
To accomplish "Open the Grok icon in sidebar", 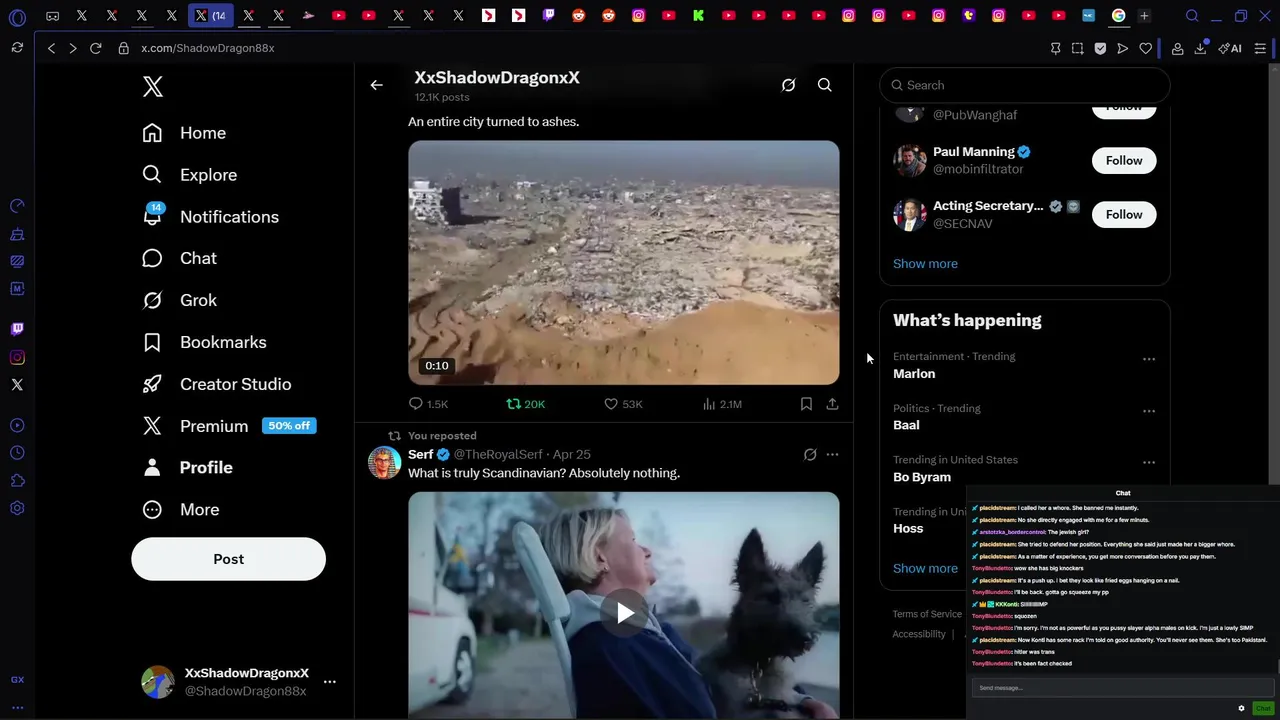I will (x=152, y=300).
